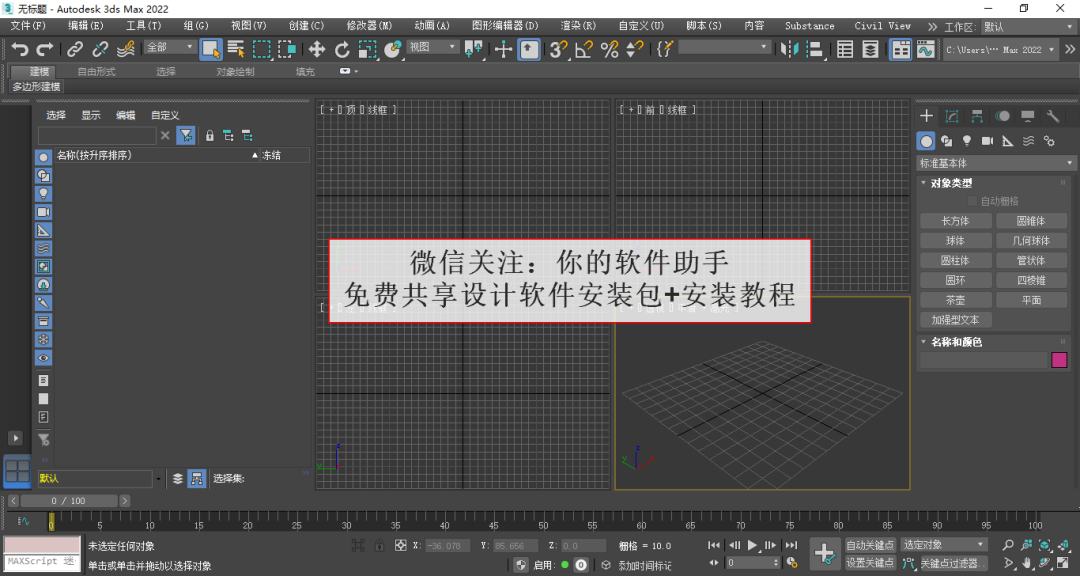Toggle Display Cameras filter in Scene Explorer
This screenshot has width=1080, height=576.
click(43, 212)
